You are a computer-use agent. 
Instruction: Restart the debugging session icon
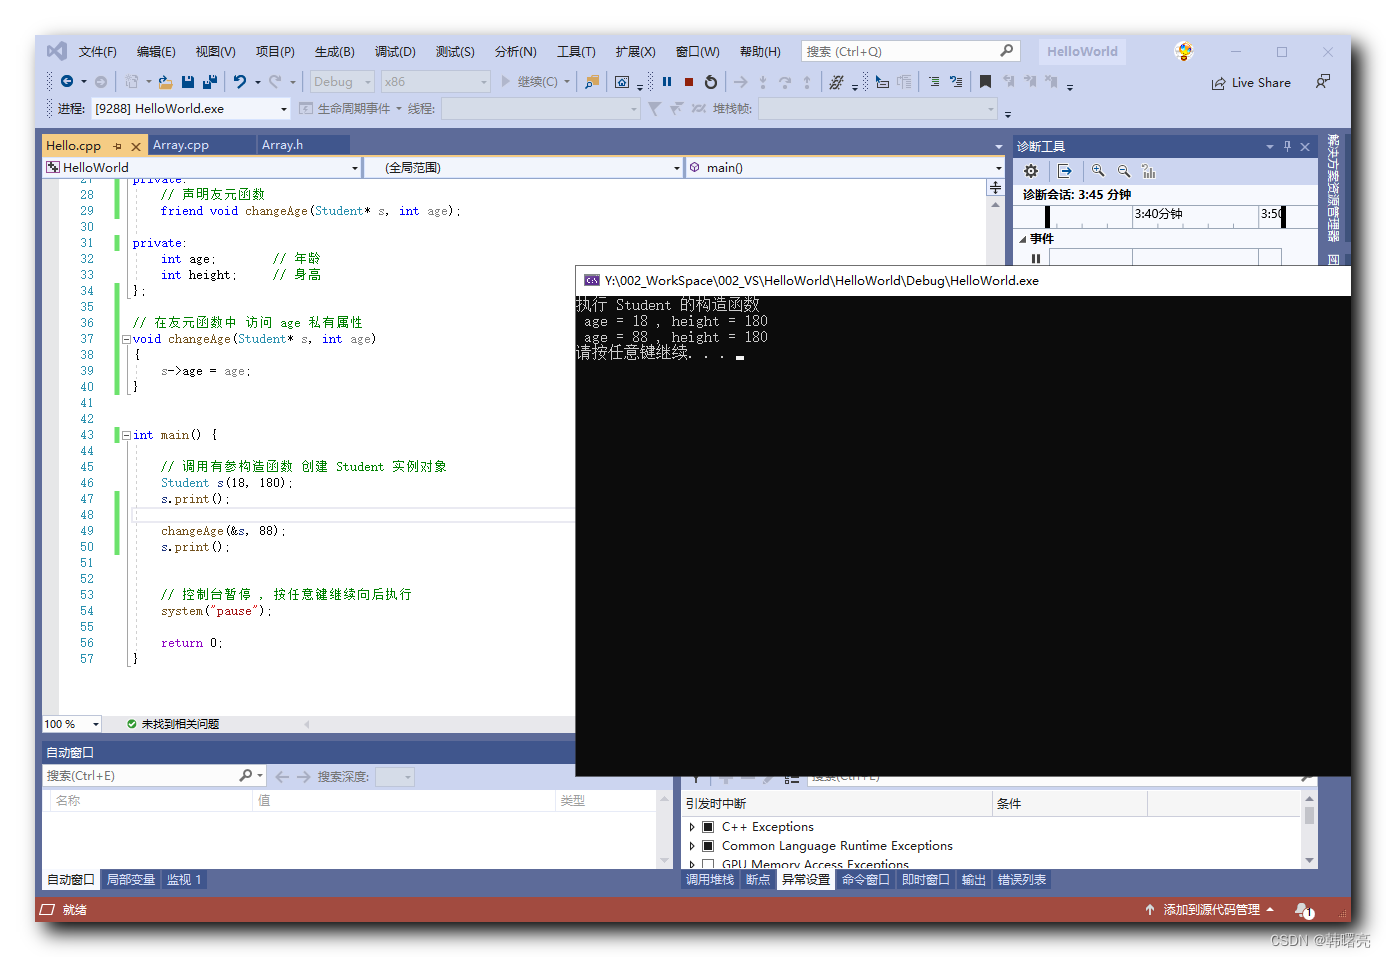pos(710,82)
